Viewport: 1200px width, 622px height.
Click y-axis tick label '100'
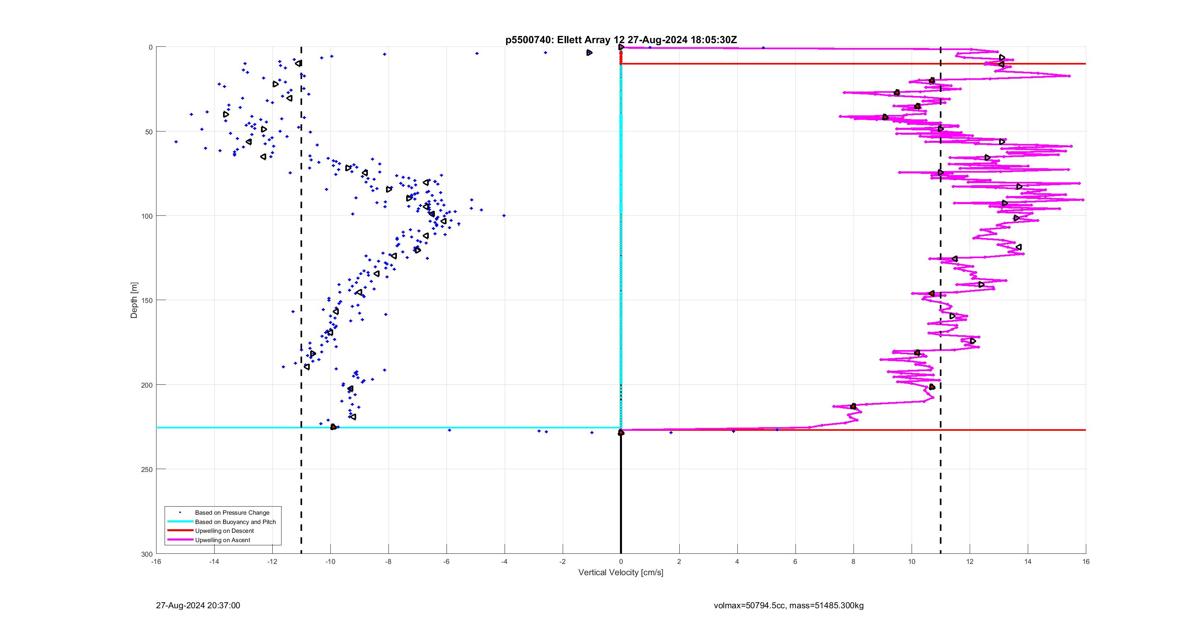click(x=146, y=216)
